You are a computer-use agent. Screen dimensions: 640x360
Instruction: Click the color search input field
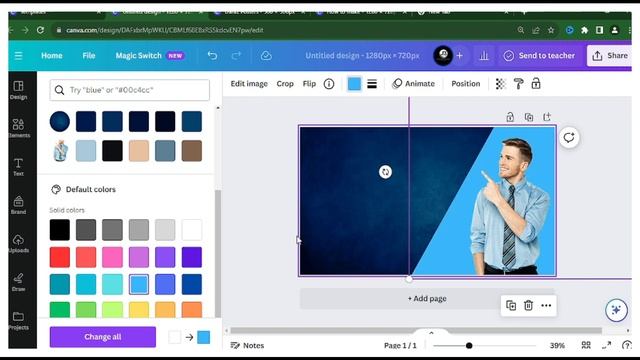[129, 90]
